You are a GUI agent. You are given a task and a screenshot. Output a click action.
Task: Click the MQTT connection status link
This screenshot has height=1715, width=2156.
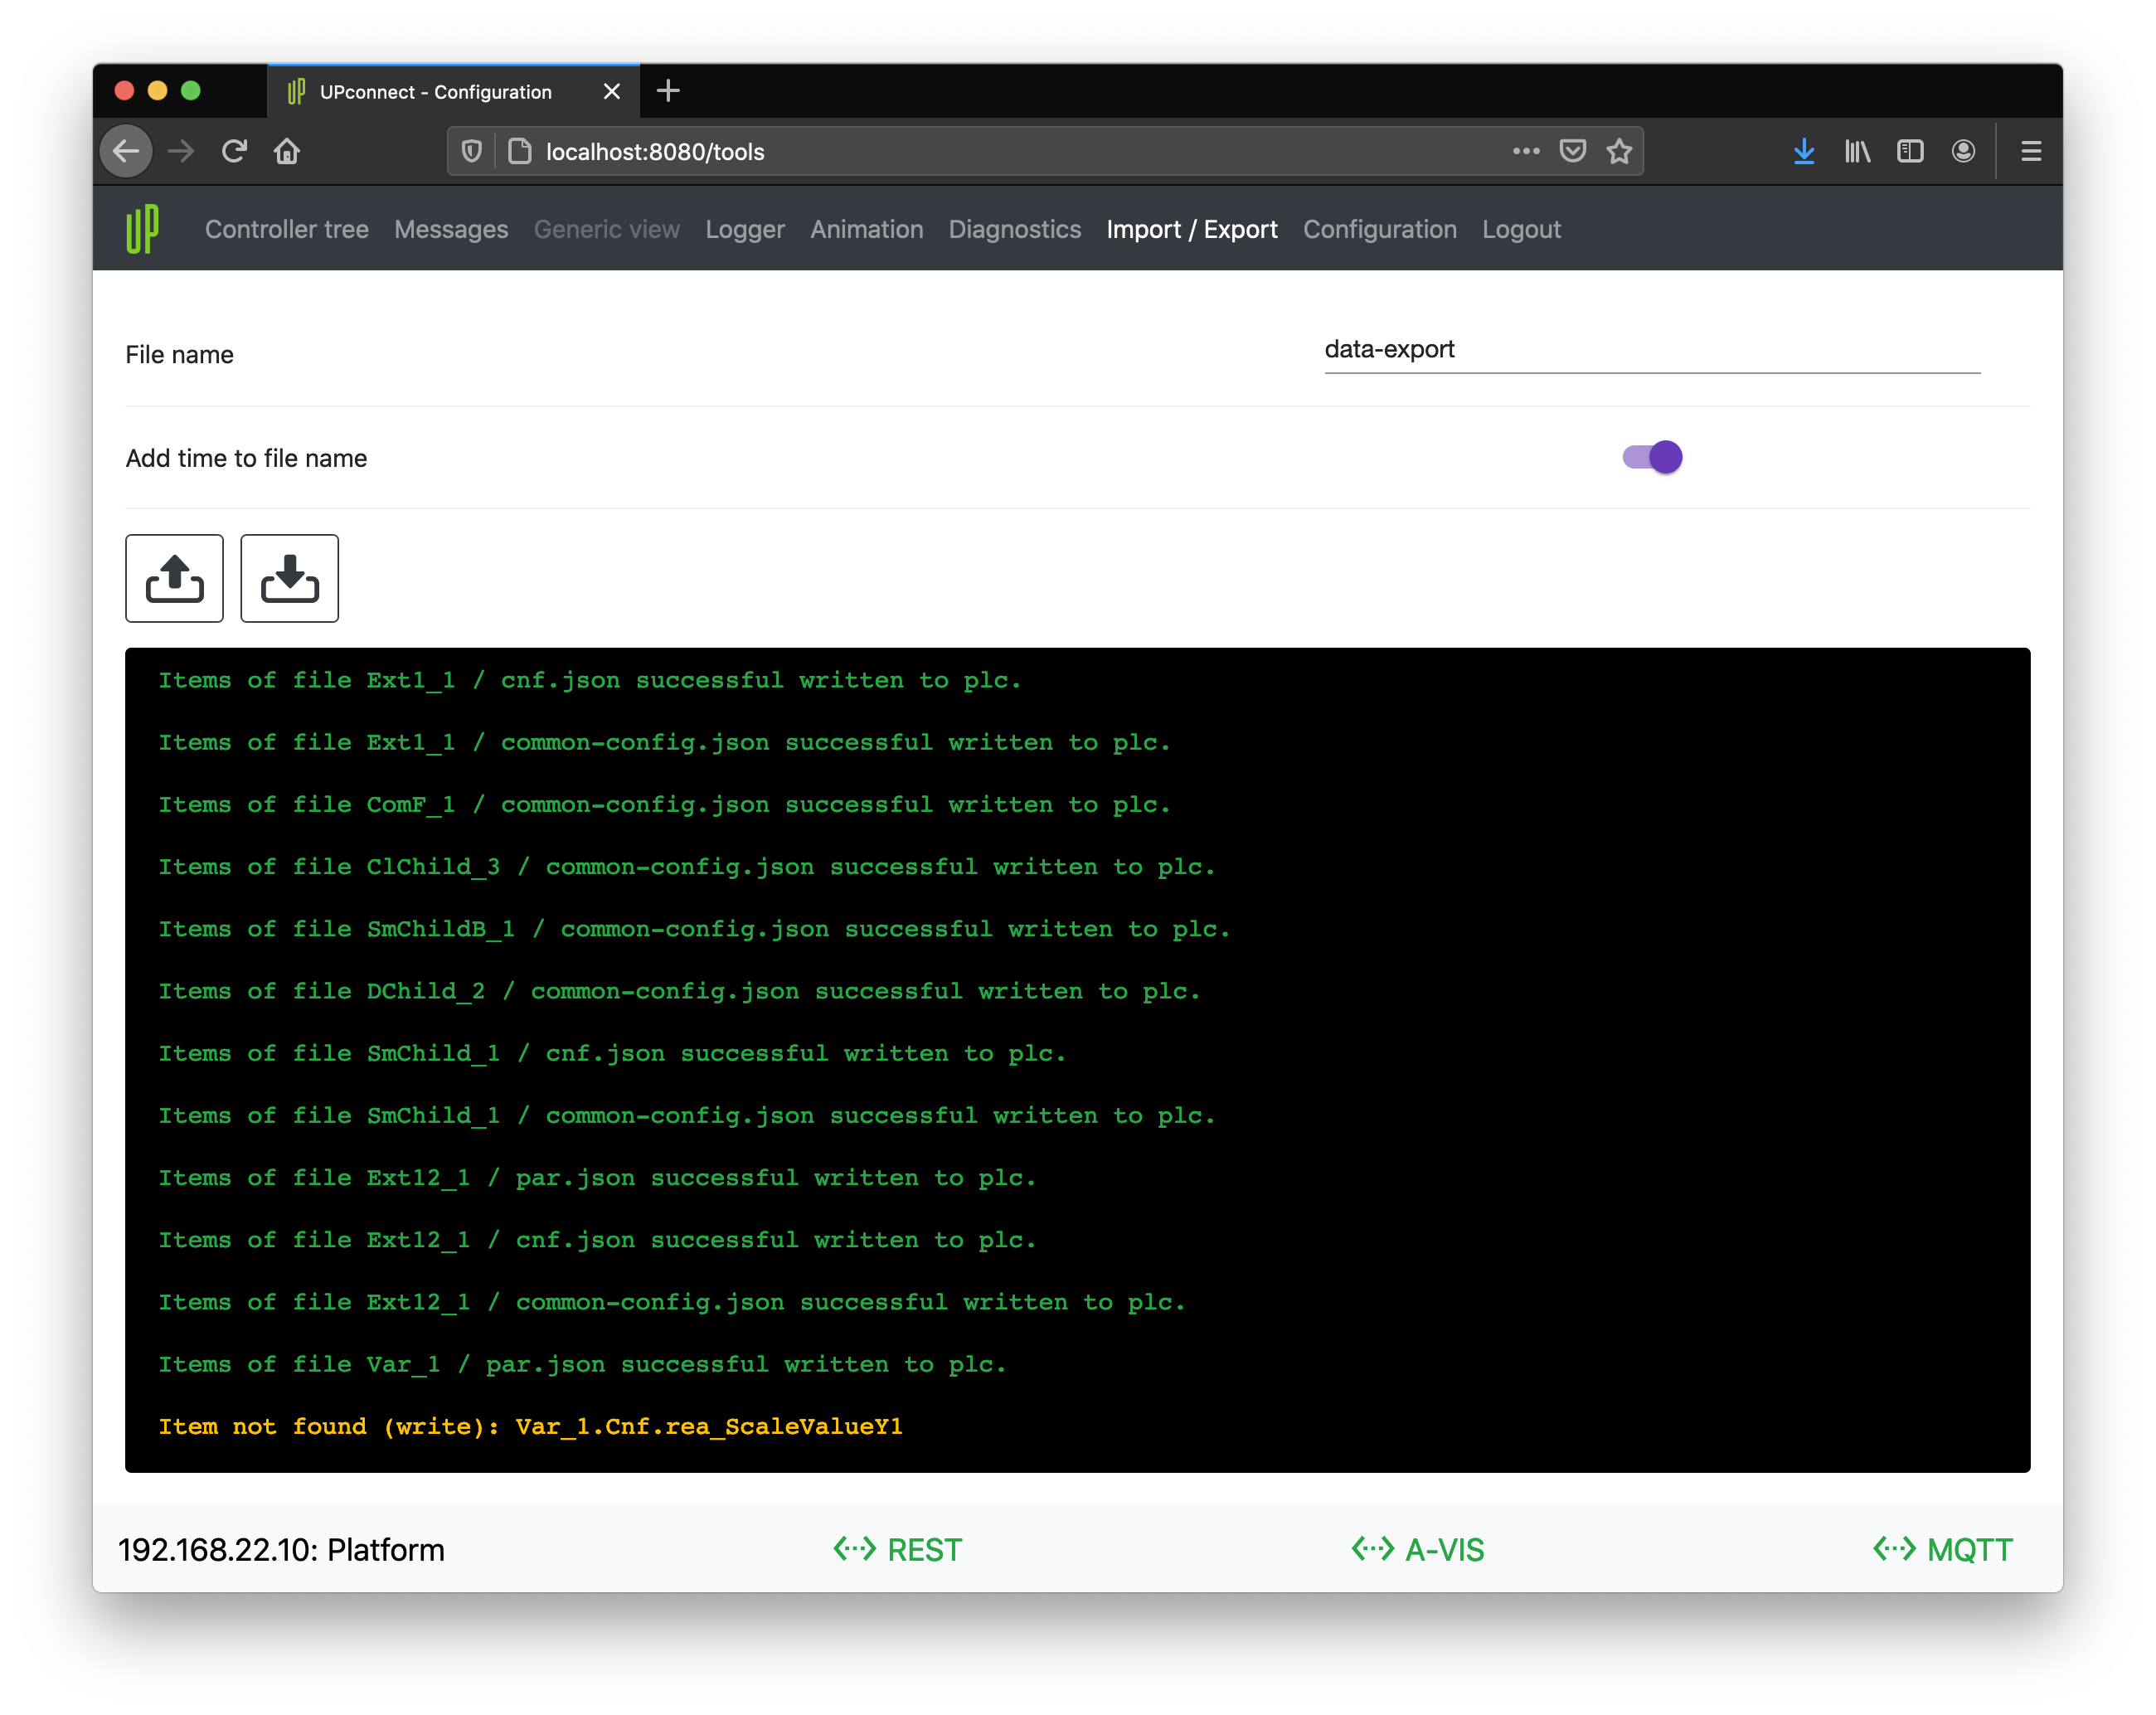tap(1942, 1549)
